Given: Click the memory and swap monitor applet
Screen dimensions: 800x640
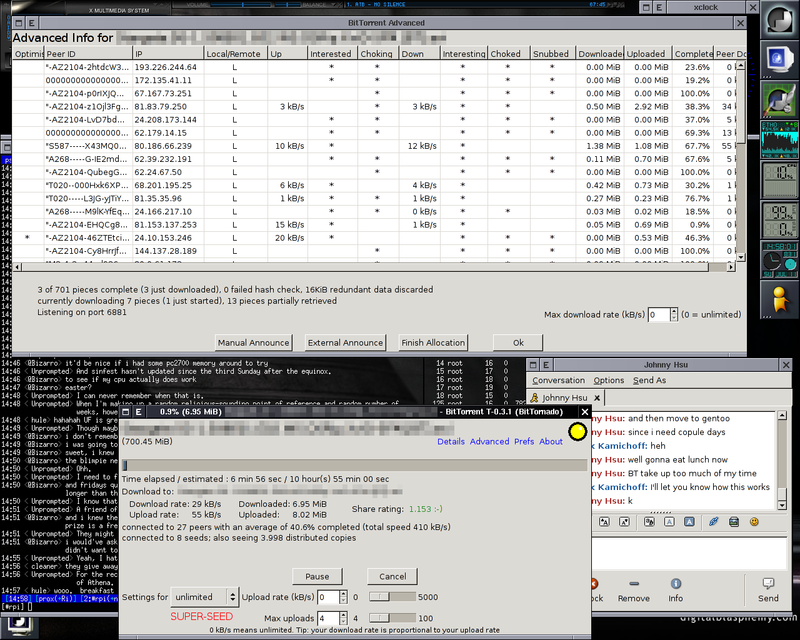Looking at the screenshot, I should click(780, 220).
